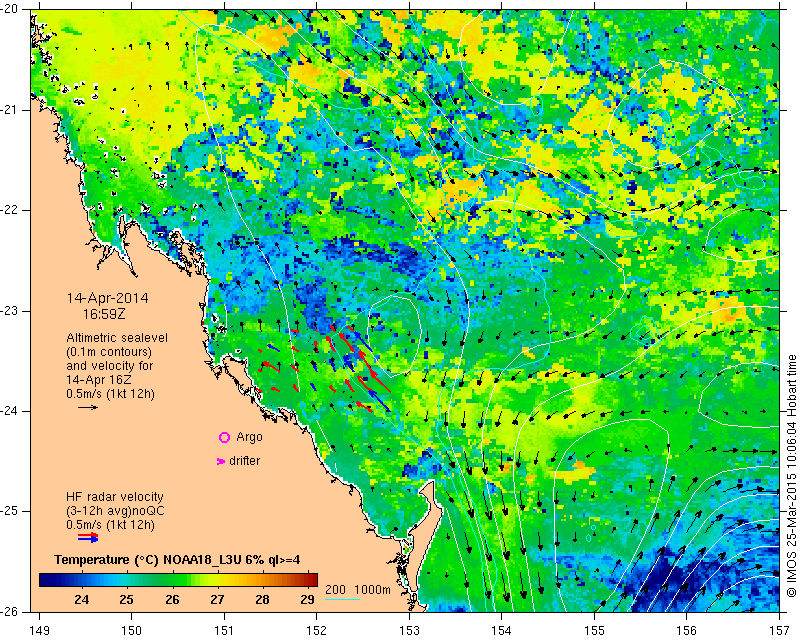Click the cyan 200 1000m depth contour legend line
The height and width of the screenshot is (640, 800).
coord(342,599)
